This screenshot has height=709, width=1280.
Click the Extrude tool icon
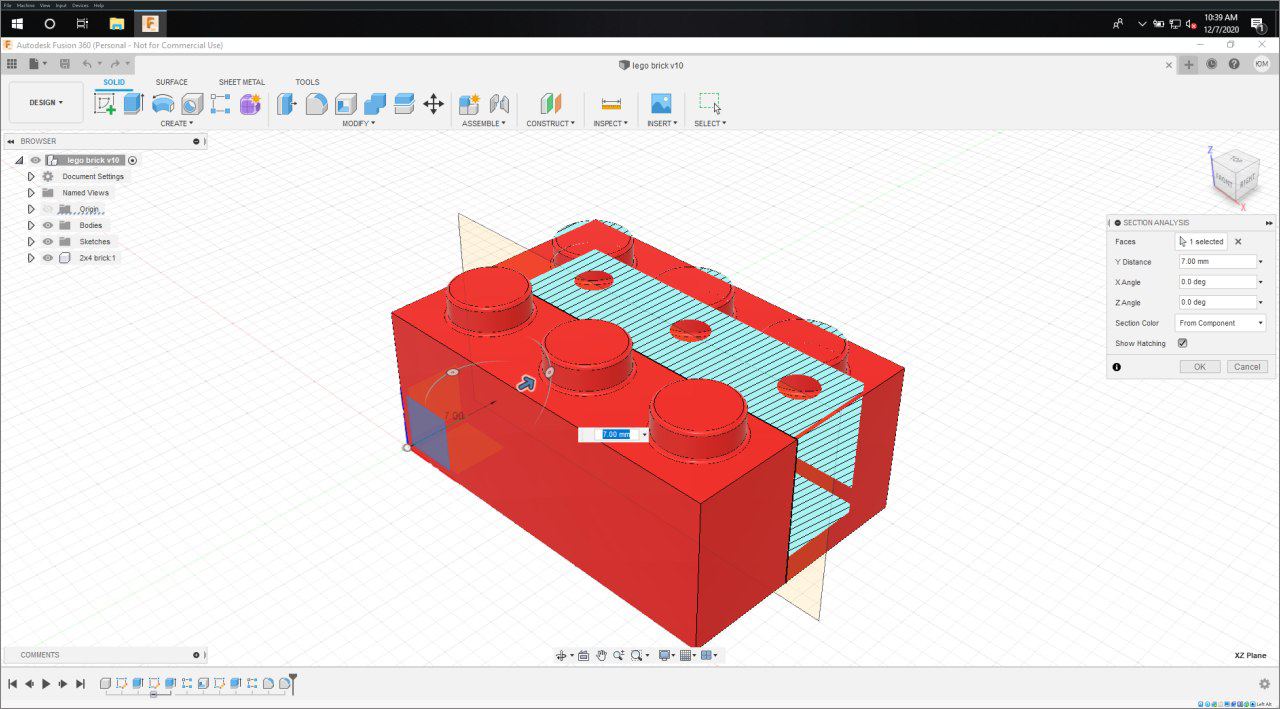coord(134,104)
